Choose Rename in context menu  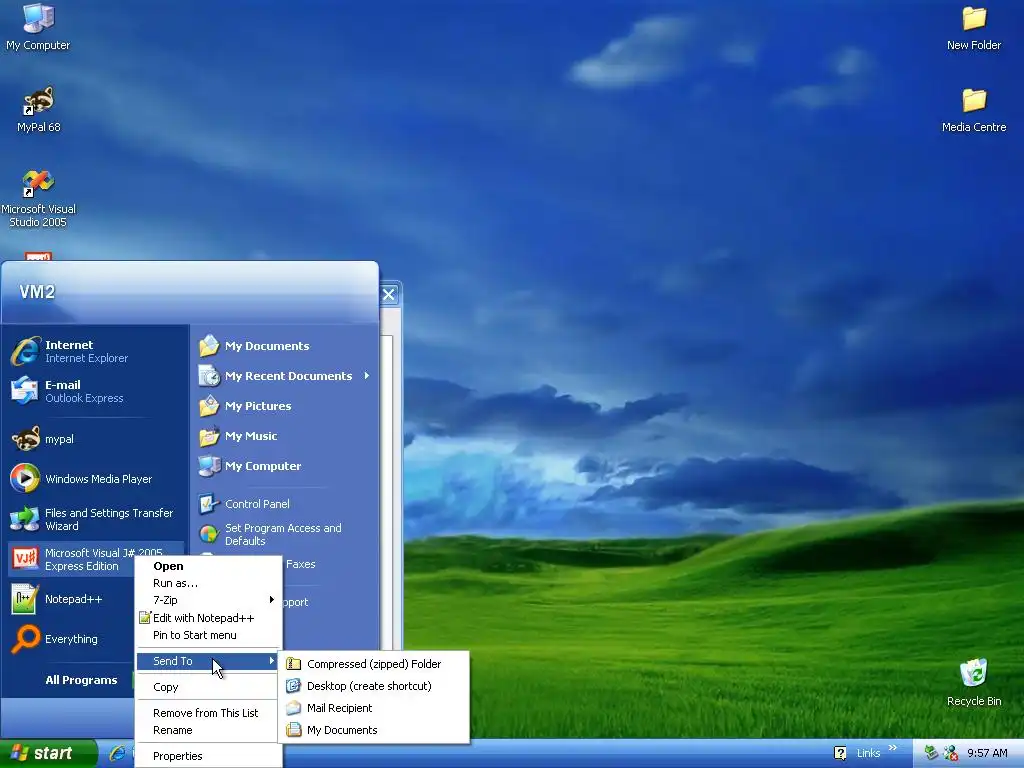208,729
